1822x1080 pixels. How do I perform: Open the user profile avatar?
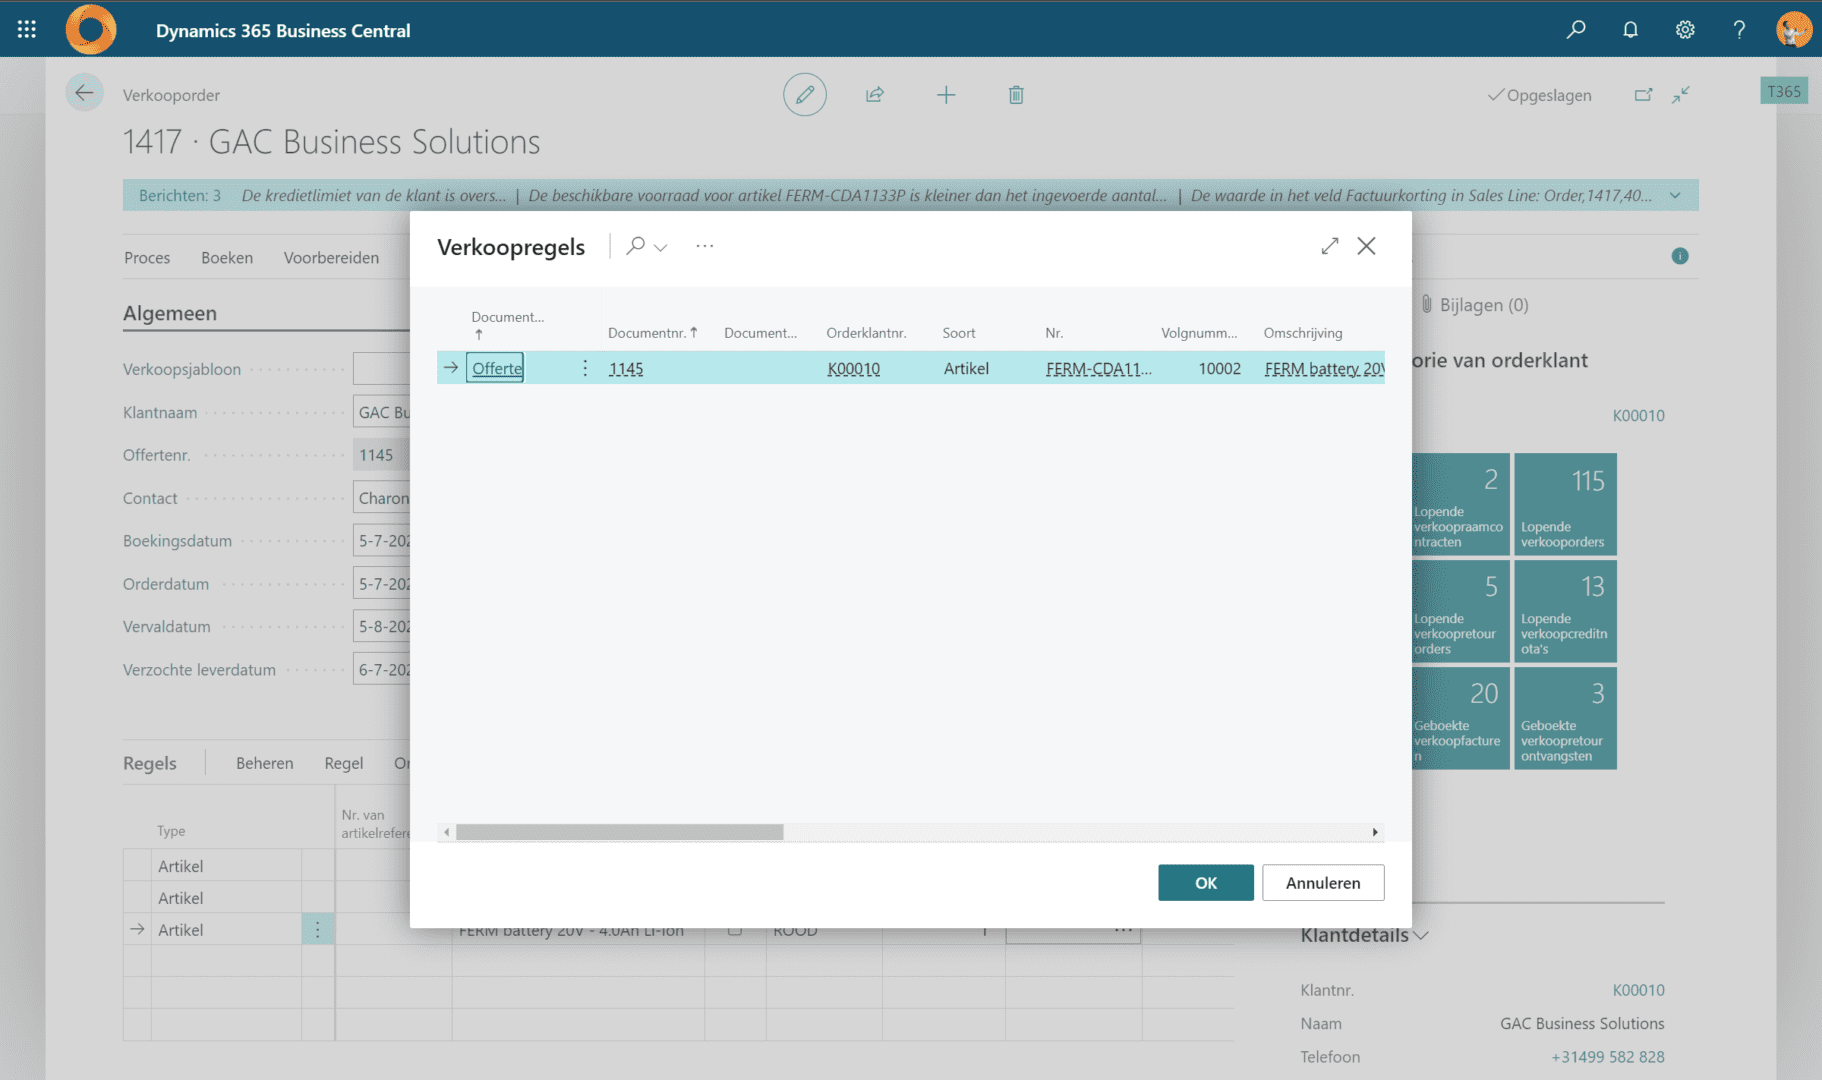click(x=1794, y=30)
